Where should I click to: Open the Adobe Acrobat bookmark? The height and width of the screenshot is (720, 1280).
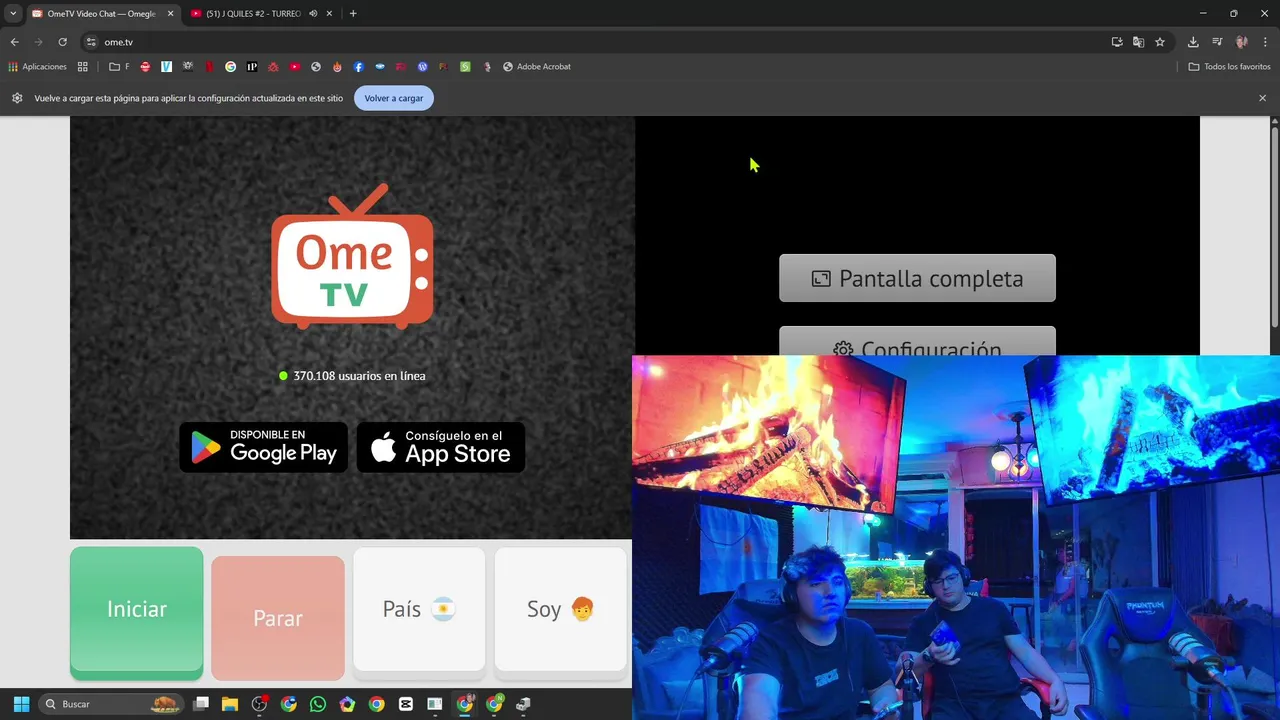point(537,67)
